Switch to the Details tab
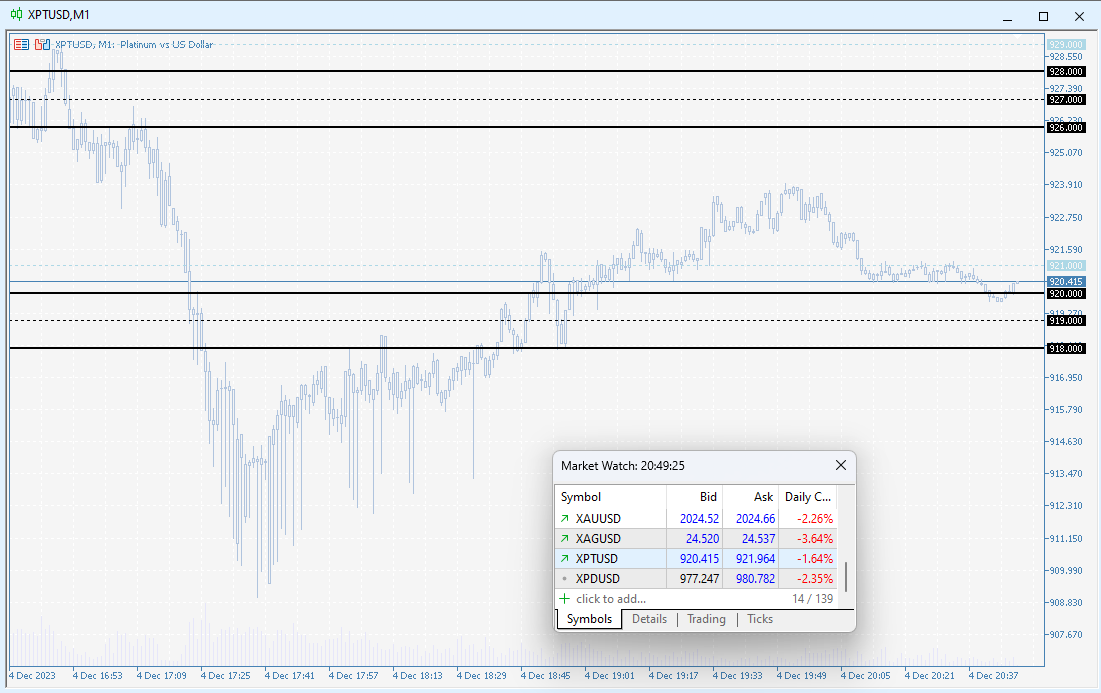The image size is (1101, 693). (649, 619)
